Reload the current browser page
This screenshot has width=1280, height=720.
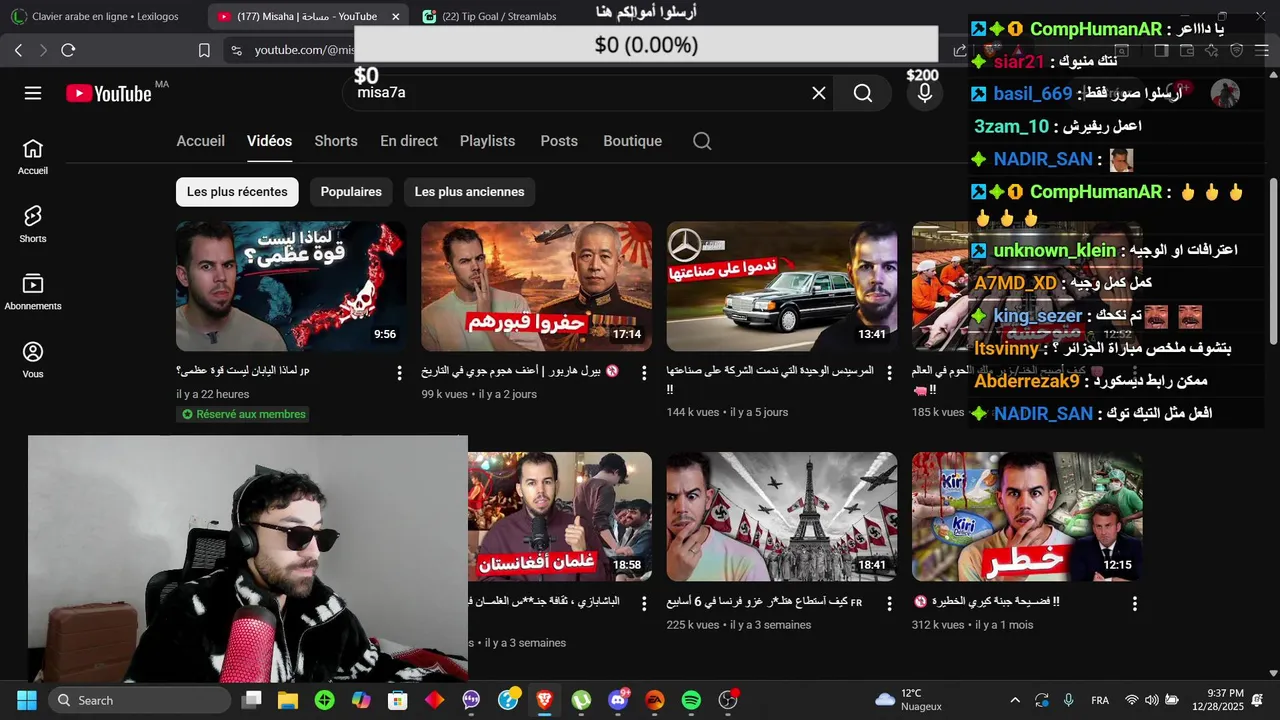click(x=68, y=50)
